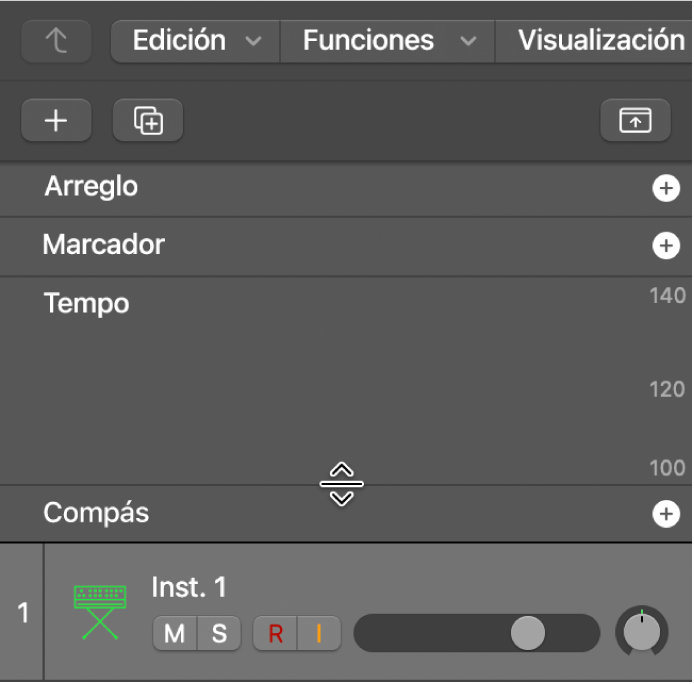Add a signature in Compás row

click(665, 514)
